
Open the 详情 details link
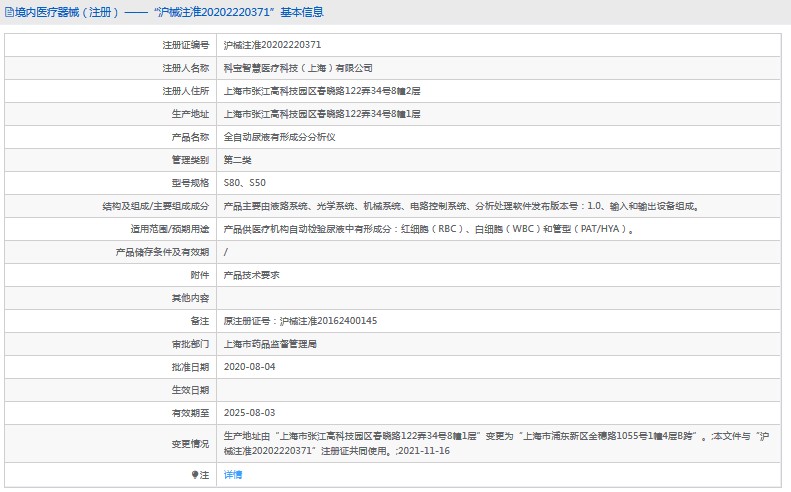232,475
